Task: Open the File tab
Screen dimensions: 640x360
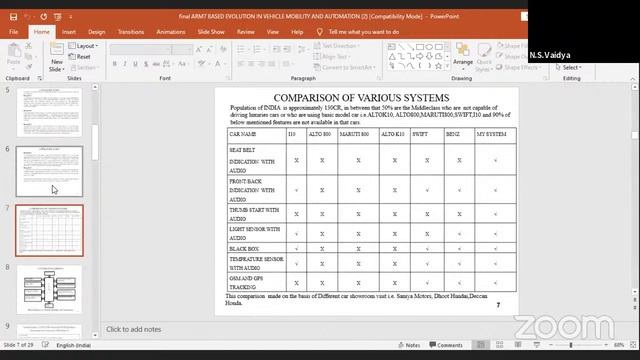Action: point(13,32)
